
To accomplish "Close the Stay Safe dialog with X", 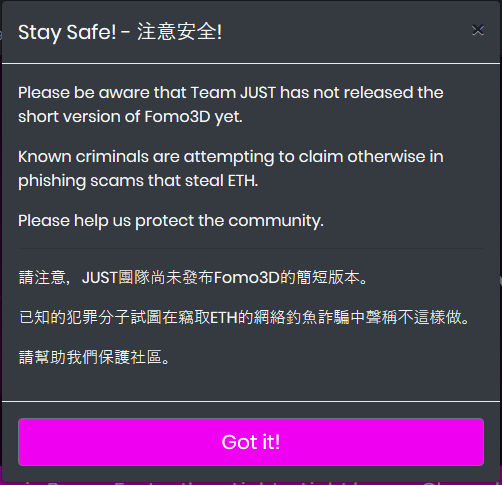I will [x=478, y=30].
